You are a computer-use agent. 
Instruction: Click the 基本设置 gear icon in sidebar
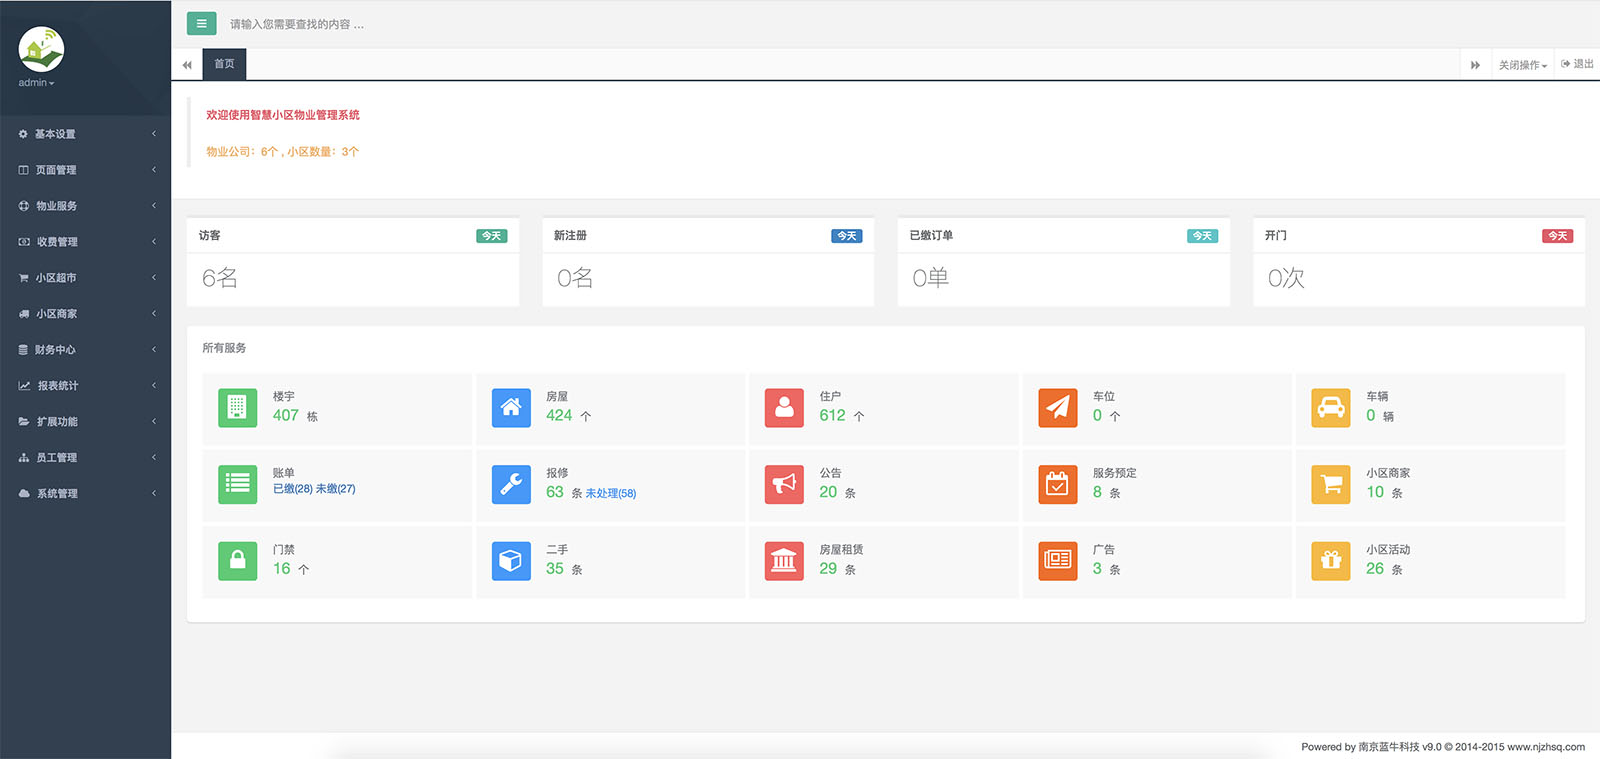(23, 134)
